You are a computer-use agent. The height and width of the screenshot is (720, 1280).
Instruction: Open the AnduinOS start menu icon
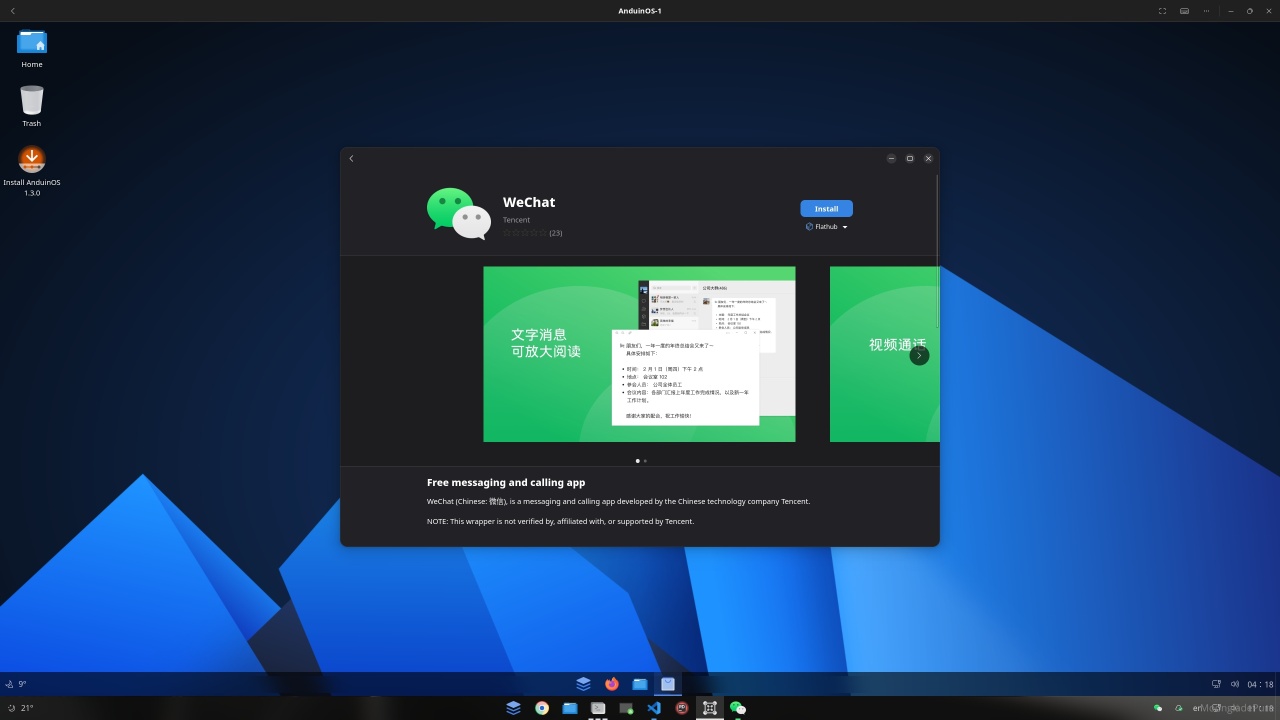pos(583,684)
